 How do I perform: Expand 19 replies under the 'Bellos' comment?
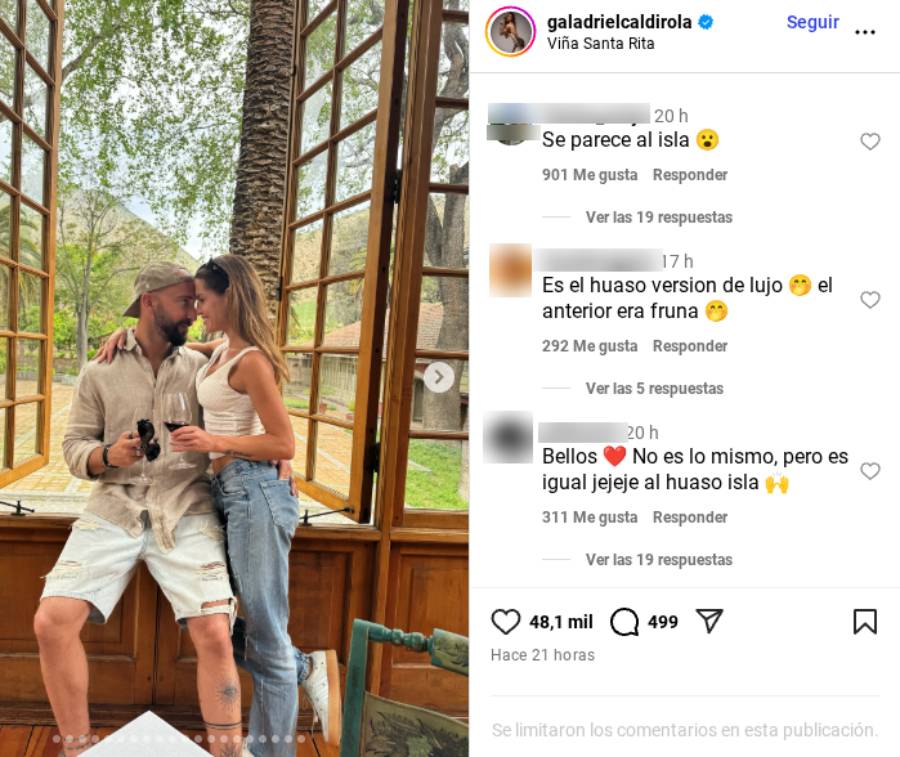point(659,560)
